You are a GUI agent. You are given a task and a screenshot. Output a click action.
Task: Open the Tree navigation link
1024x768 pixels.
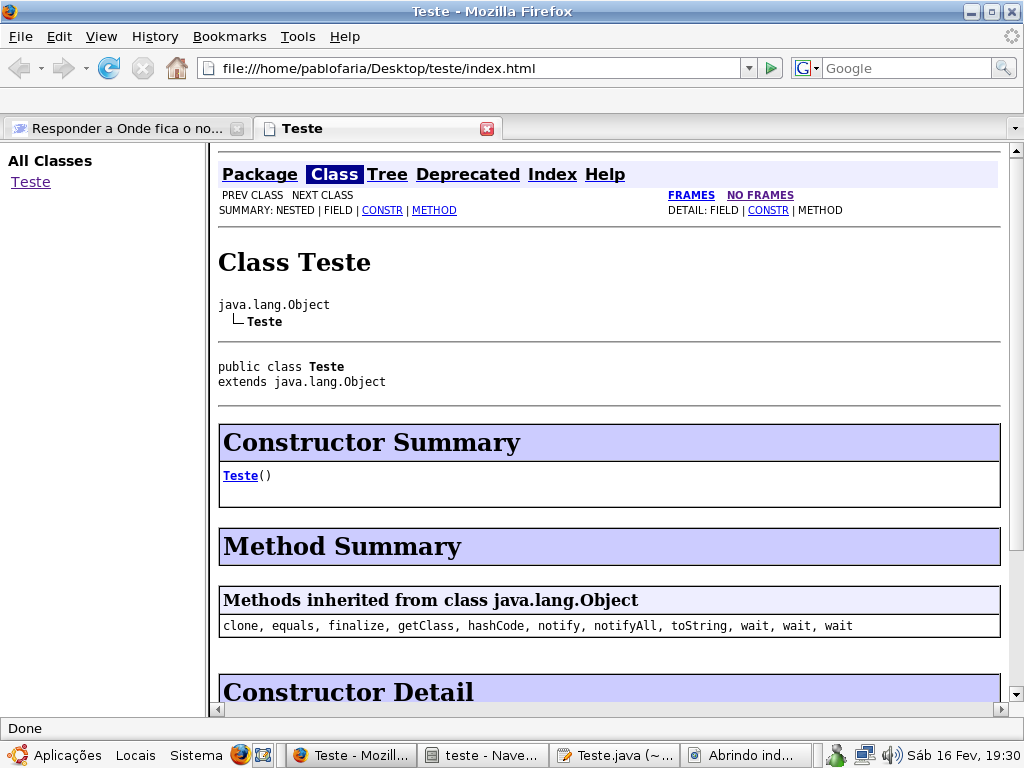tap(387, 174)
